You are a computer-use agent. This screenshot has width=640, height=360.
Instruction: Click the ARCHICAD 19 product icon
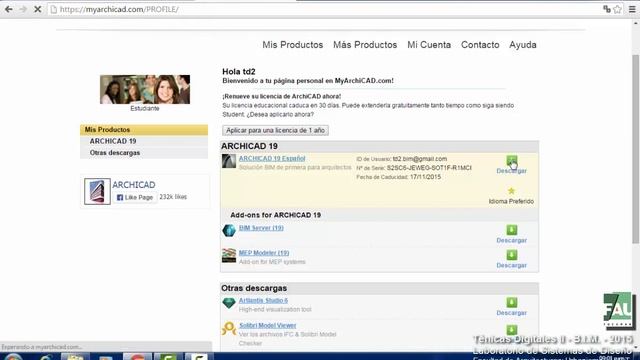229,161
